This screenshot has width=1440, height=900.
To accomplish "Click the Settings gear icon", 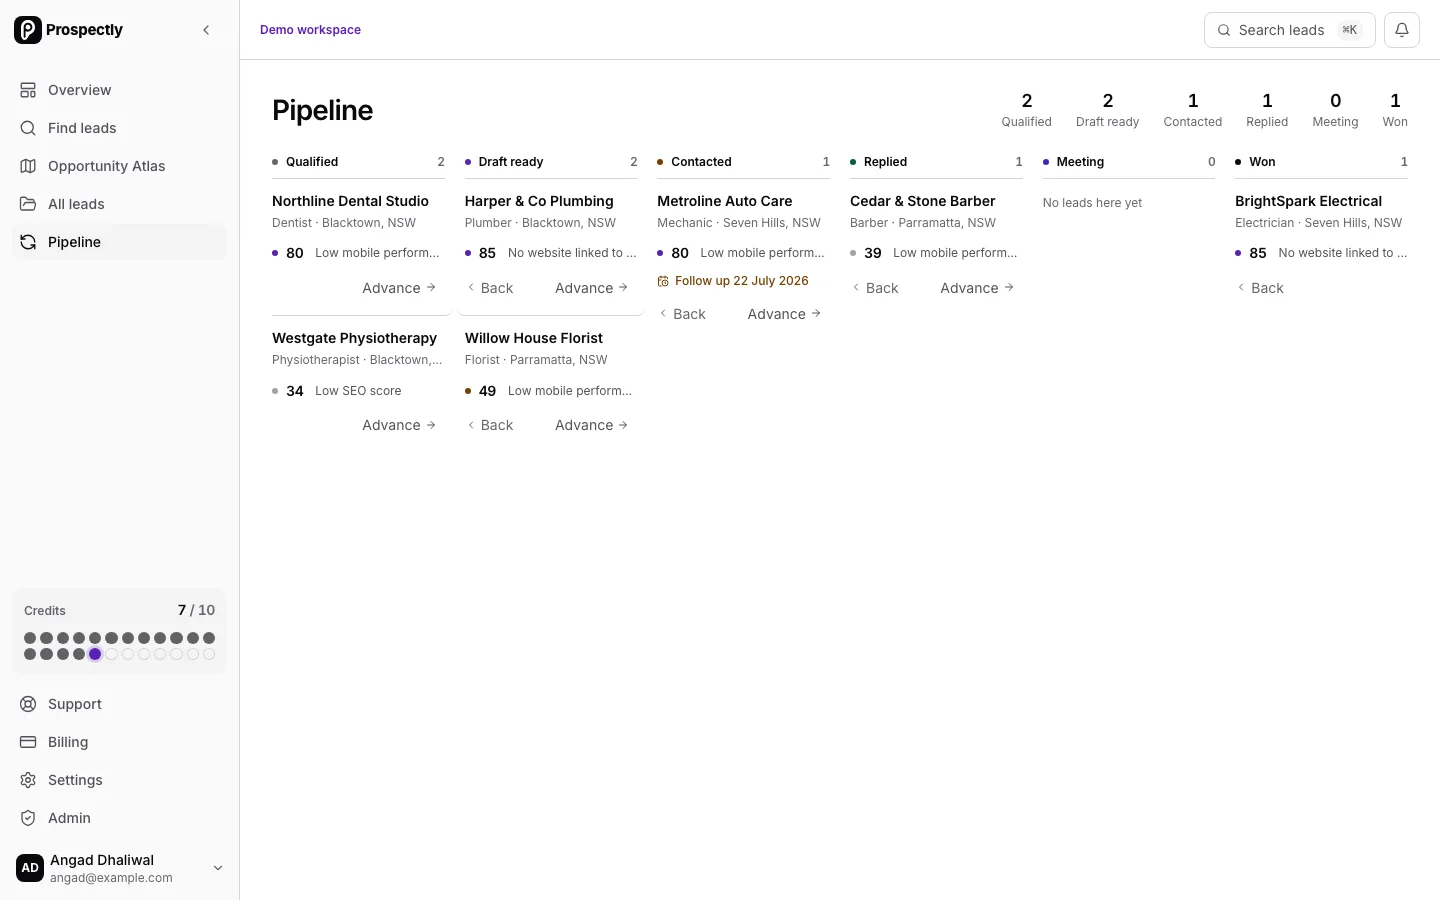I will (28, 780).
